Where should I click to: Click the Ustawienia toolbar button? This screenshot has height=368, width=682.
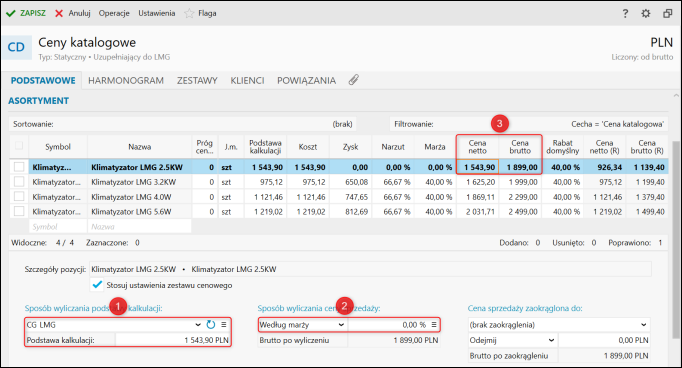(157, 13)
